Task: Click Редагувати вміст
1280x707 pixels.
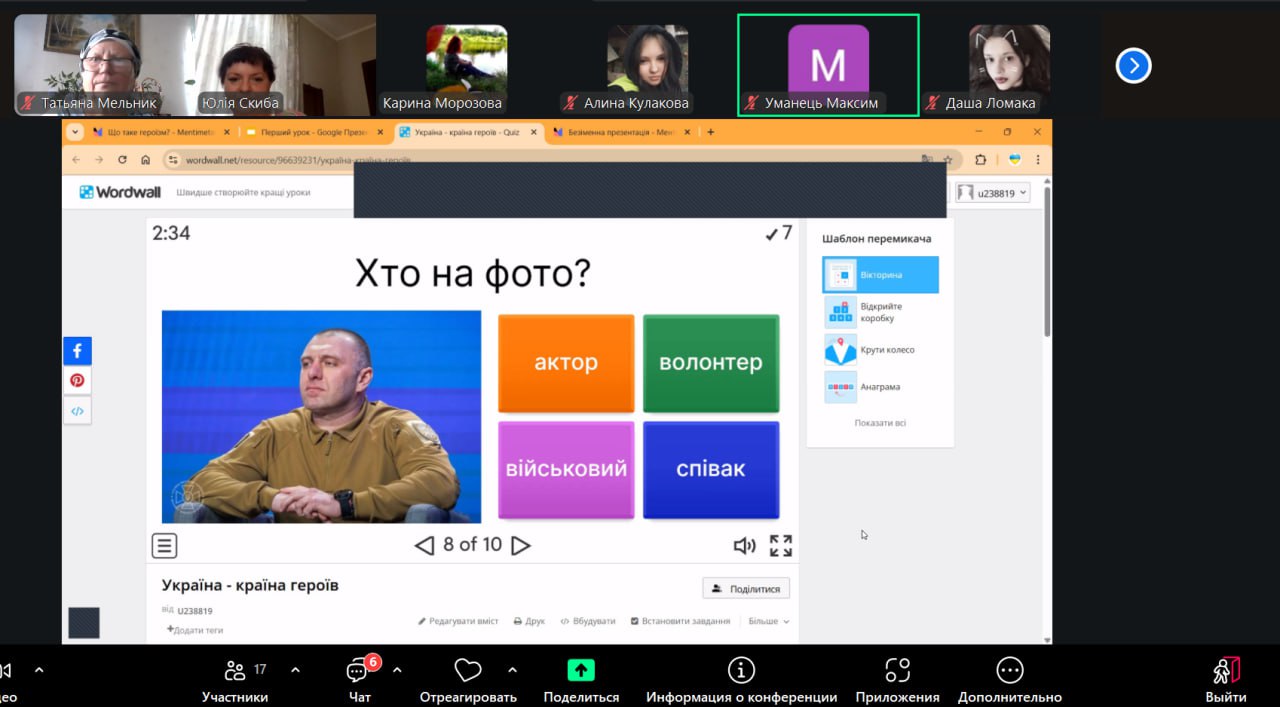Action: click(458, 621)
